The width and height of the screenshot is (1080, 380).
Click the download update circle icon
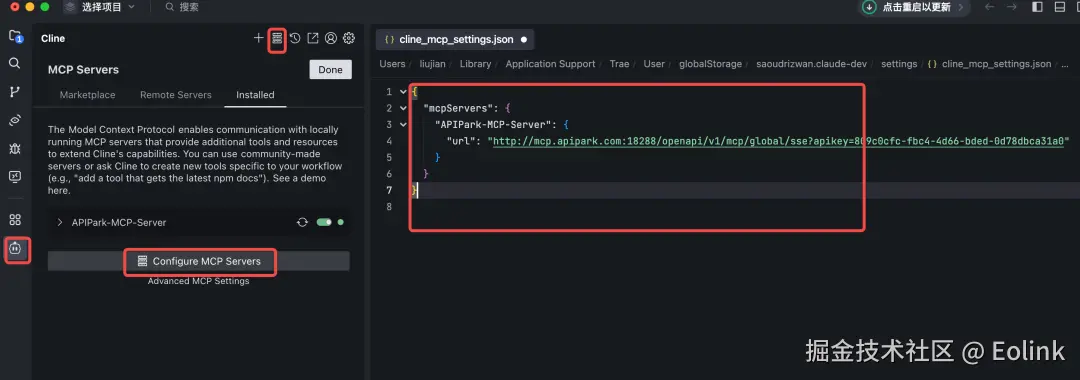coord(869,7)
